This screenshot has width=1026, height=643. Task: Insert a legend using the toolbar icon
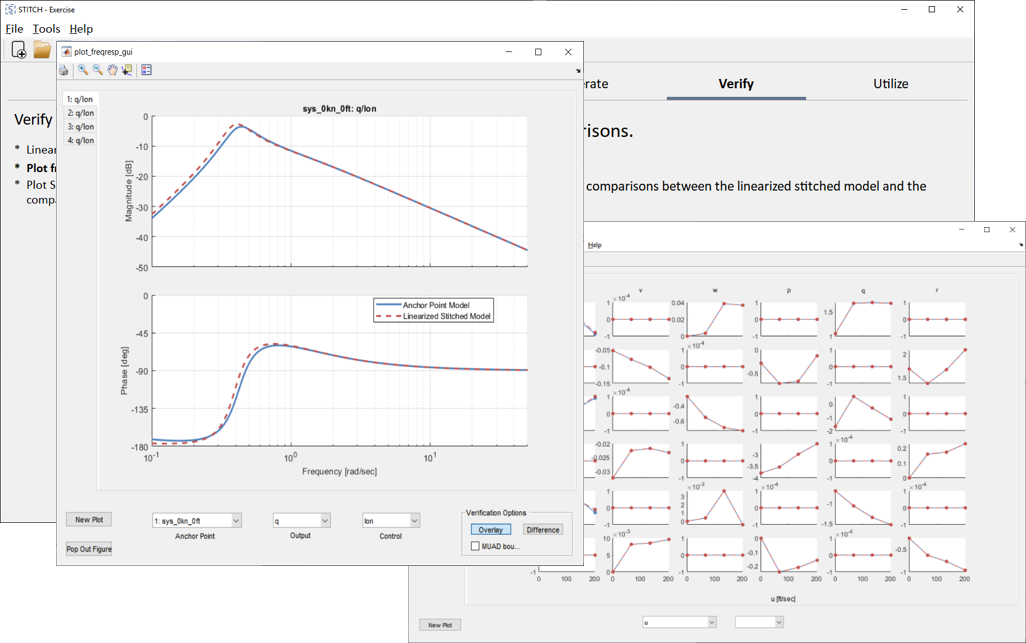click(146, 69)
